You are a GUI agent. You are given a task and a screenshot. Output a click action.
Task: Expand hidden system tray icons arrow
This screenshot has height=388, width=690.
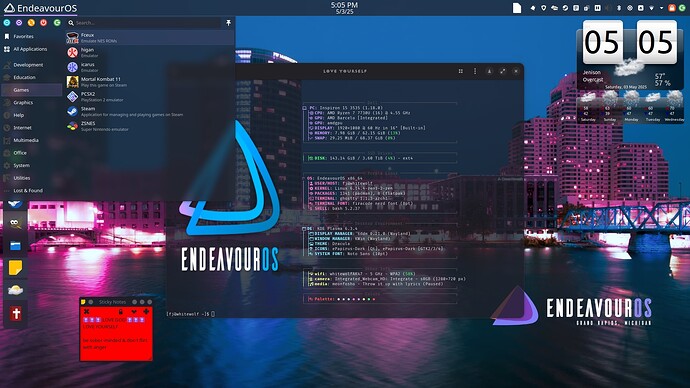tap(661, 8)
